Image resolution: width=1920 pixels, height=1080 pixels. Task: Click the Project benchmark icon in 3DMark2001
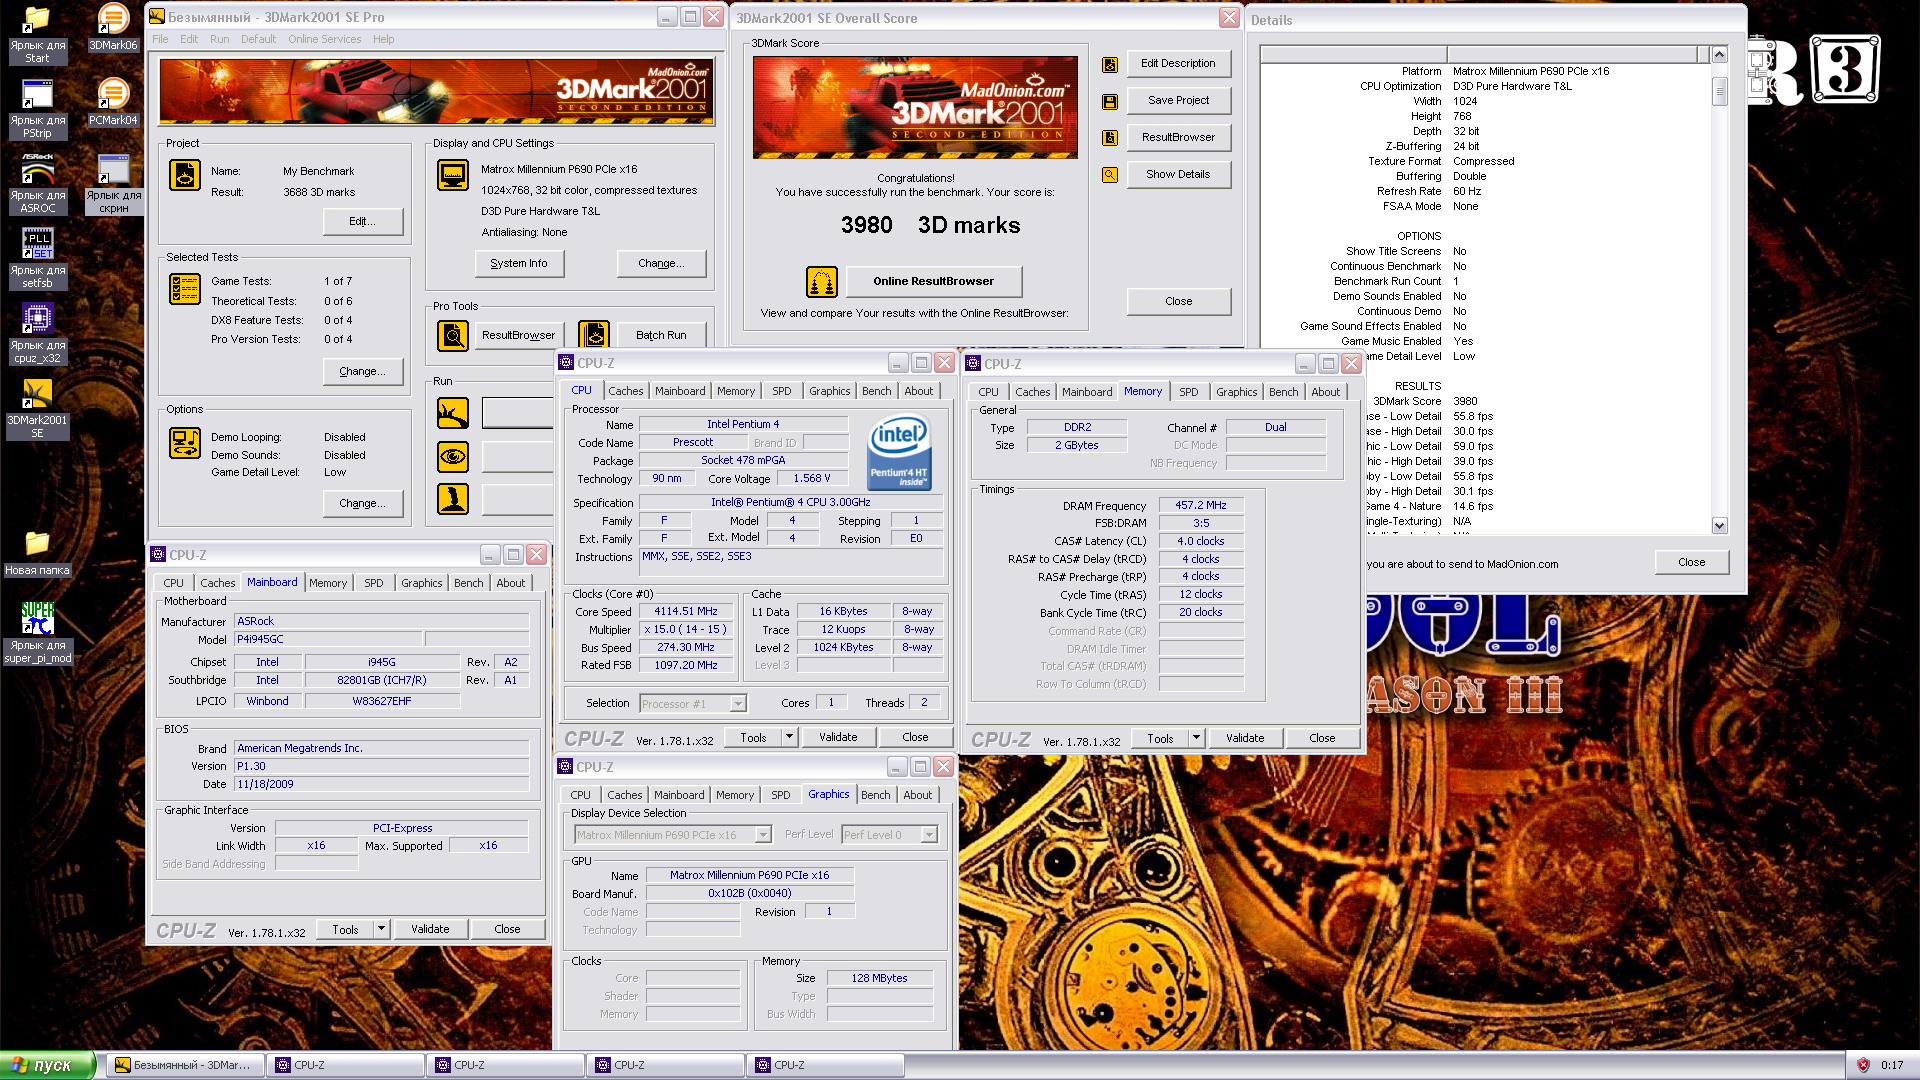(185, 175)
